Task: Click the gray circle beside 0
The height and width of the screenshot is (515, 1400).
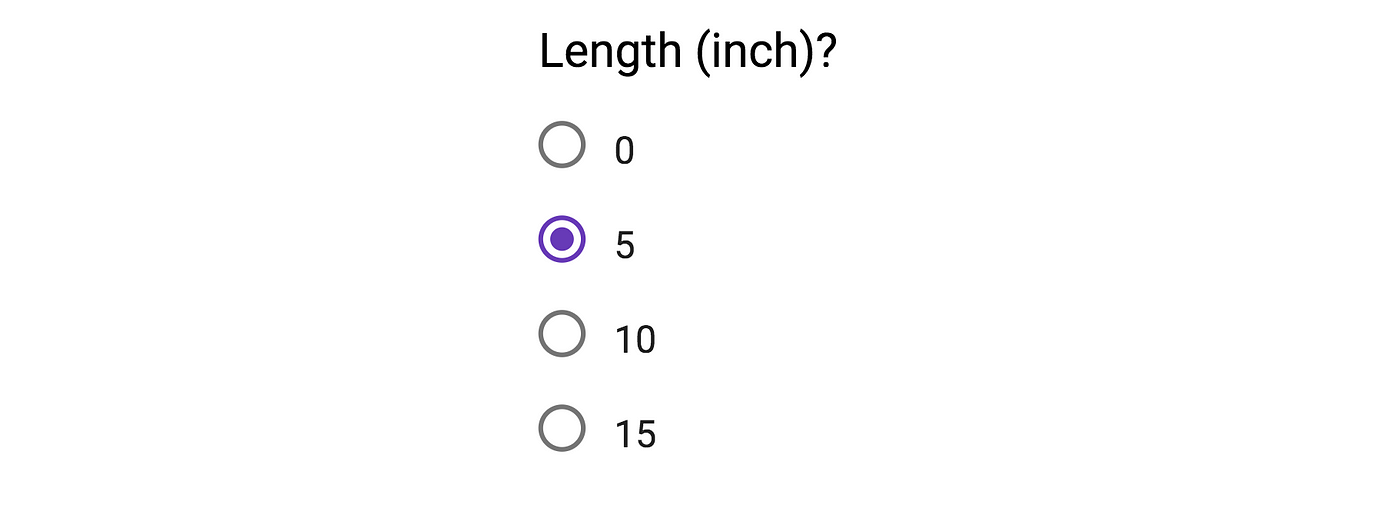Action: [x=561, y=145]
